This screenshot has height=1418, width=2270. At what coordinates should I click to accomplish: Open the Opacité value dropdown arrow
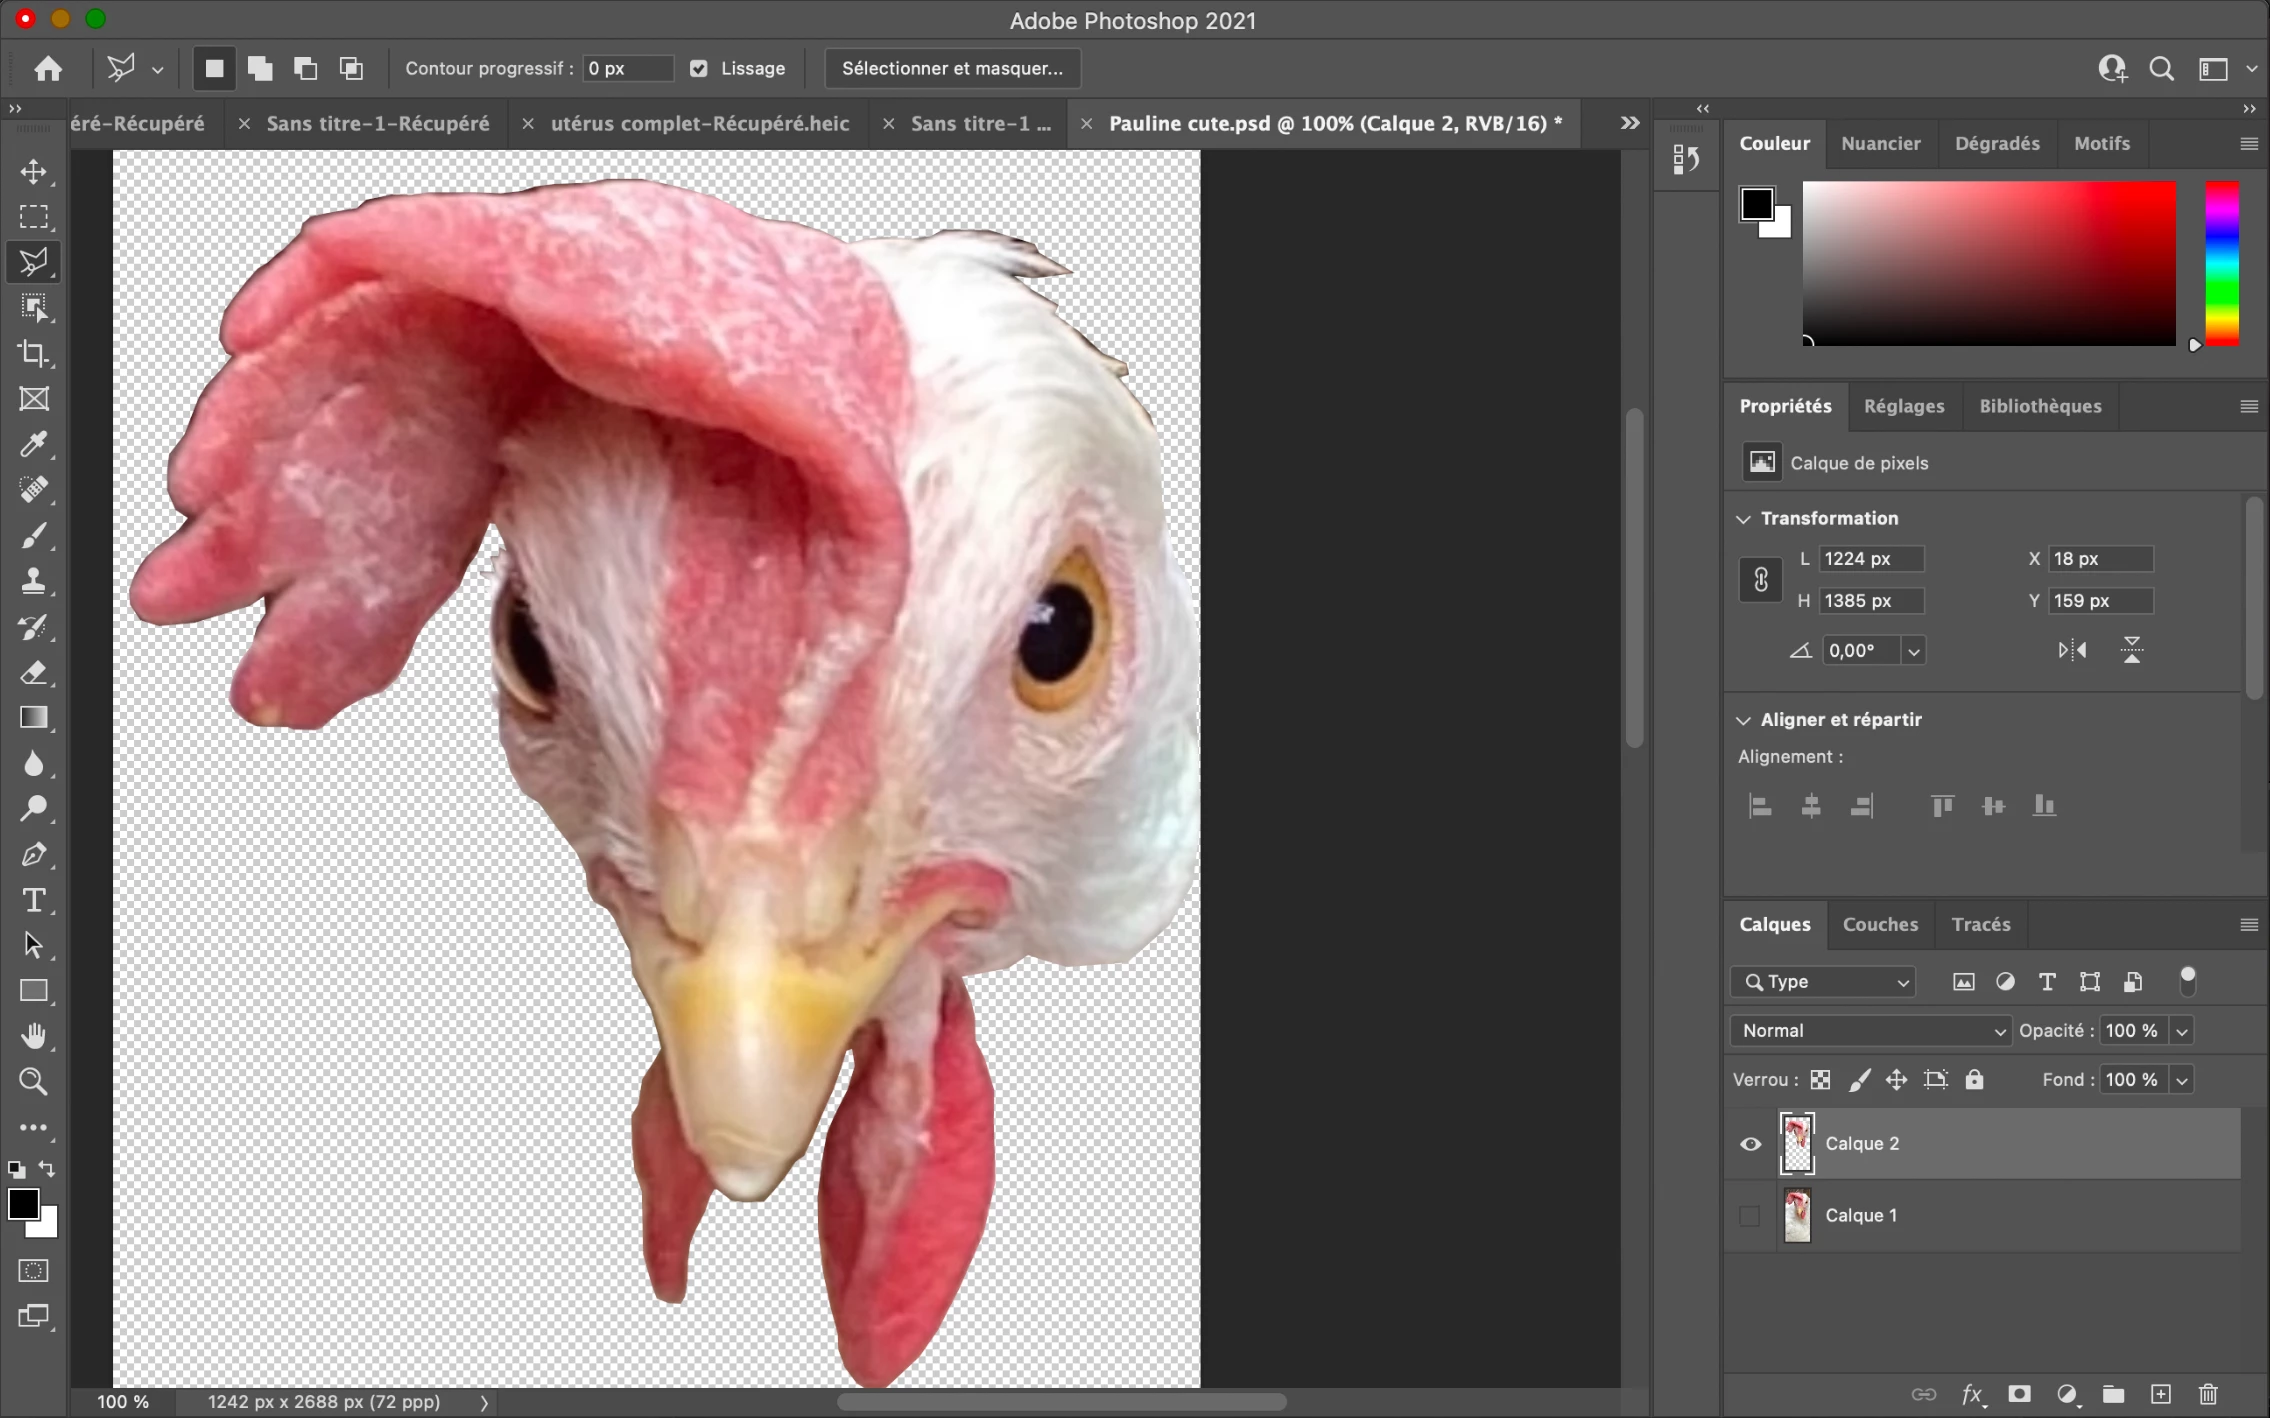click(2182, 1031)
